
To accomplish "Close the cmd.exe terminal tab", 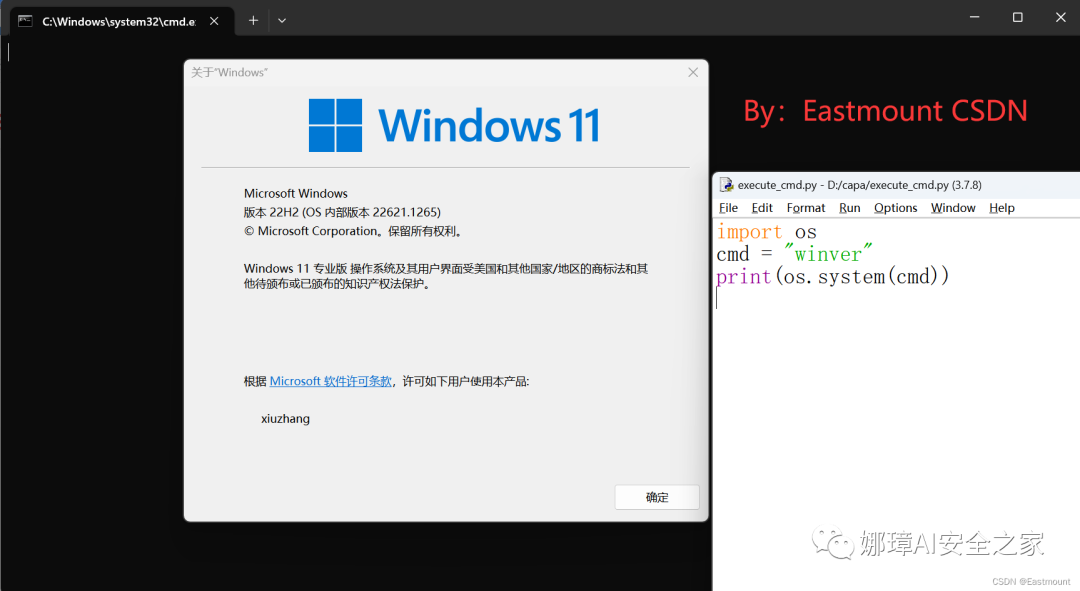I will click(214, 21).
